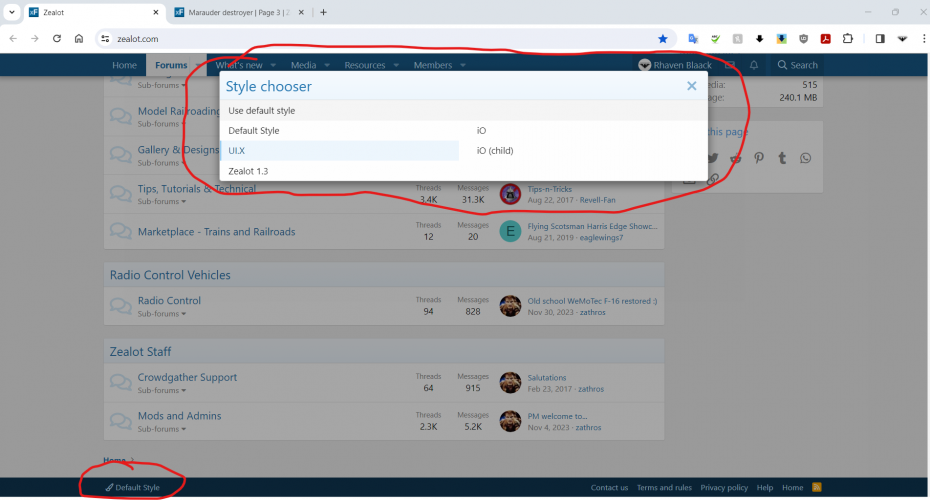Open Privacy policy footer link

(724, 488)
